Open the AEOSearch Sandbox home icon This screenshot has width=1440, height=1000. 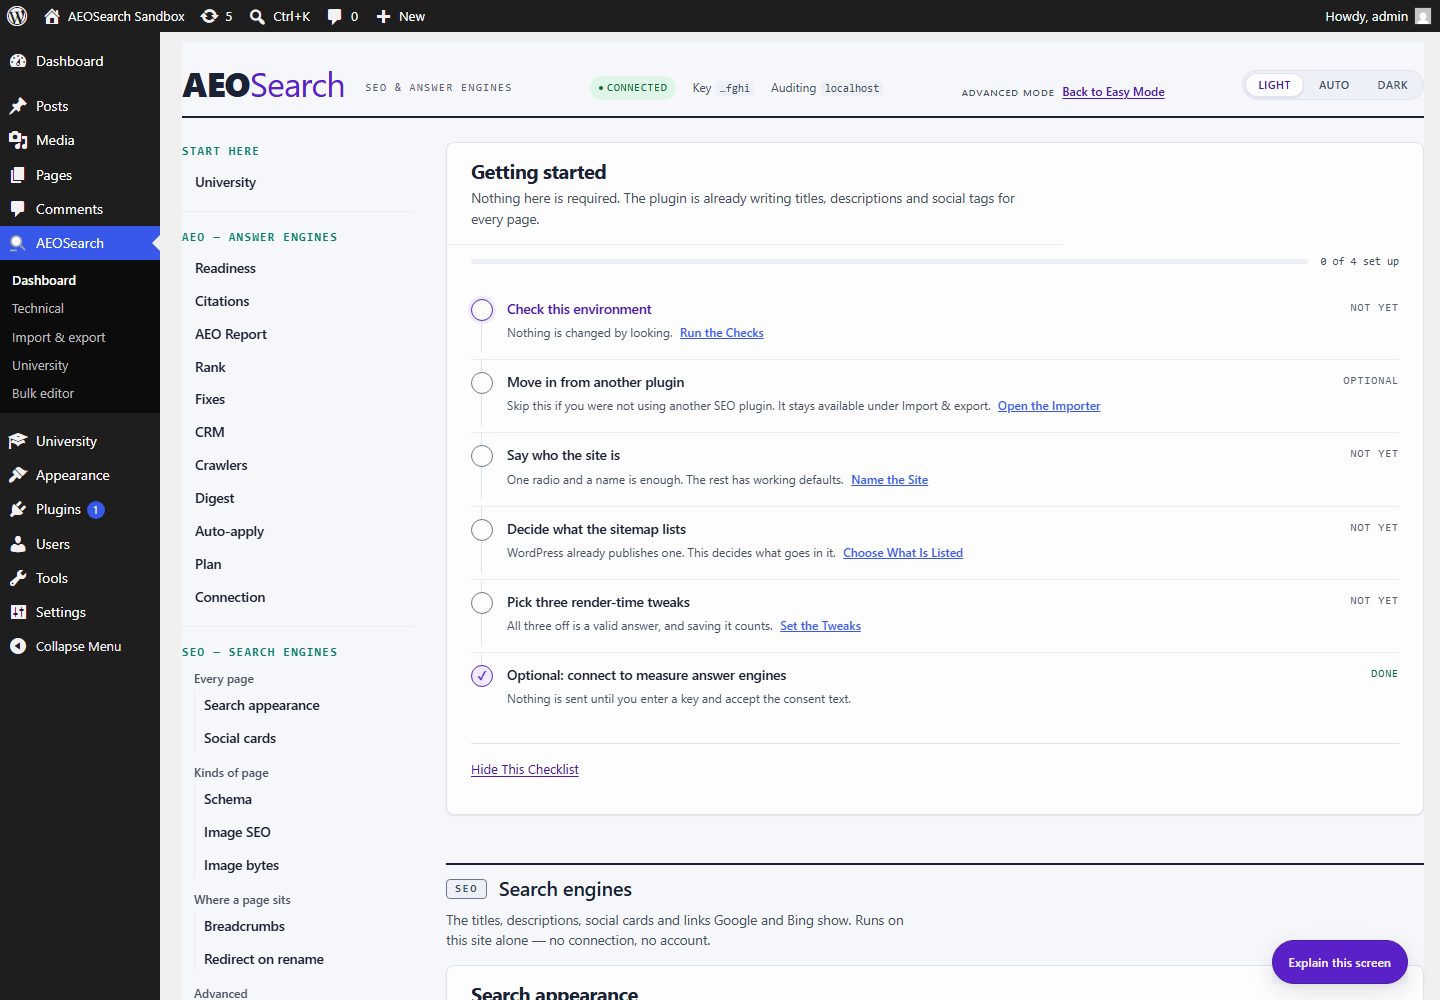(52, 16)
